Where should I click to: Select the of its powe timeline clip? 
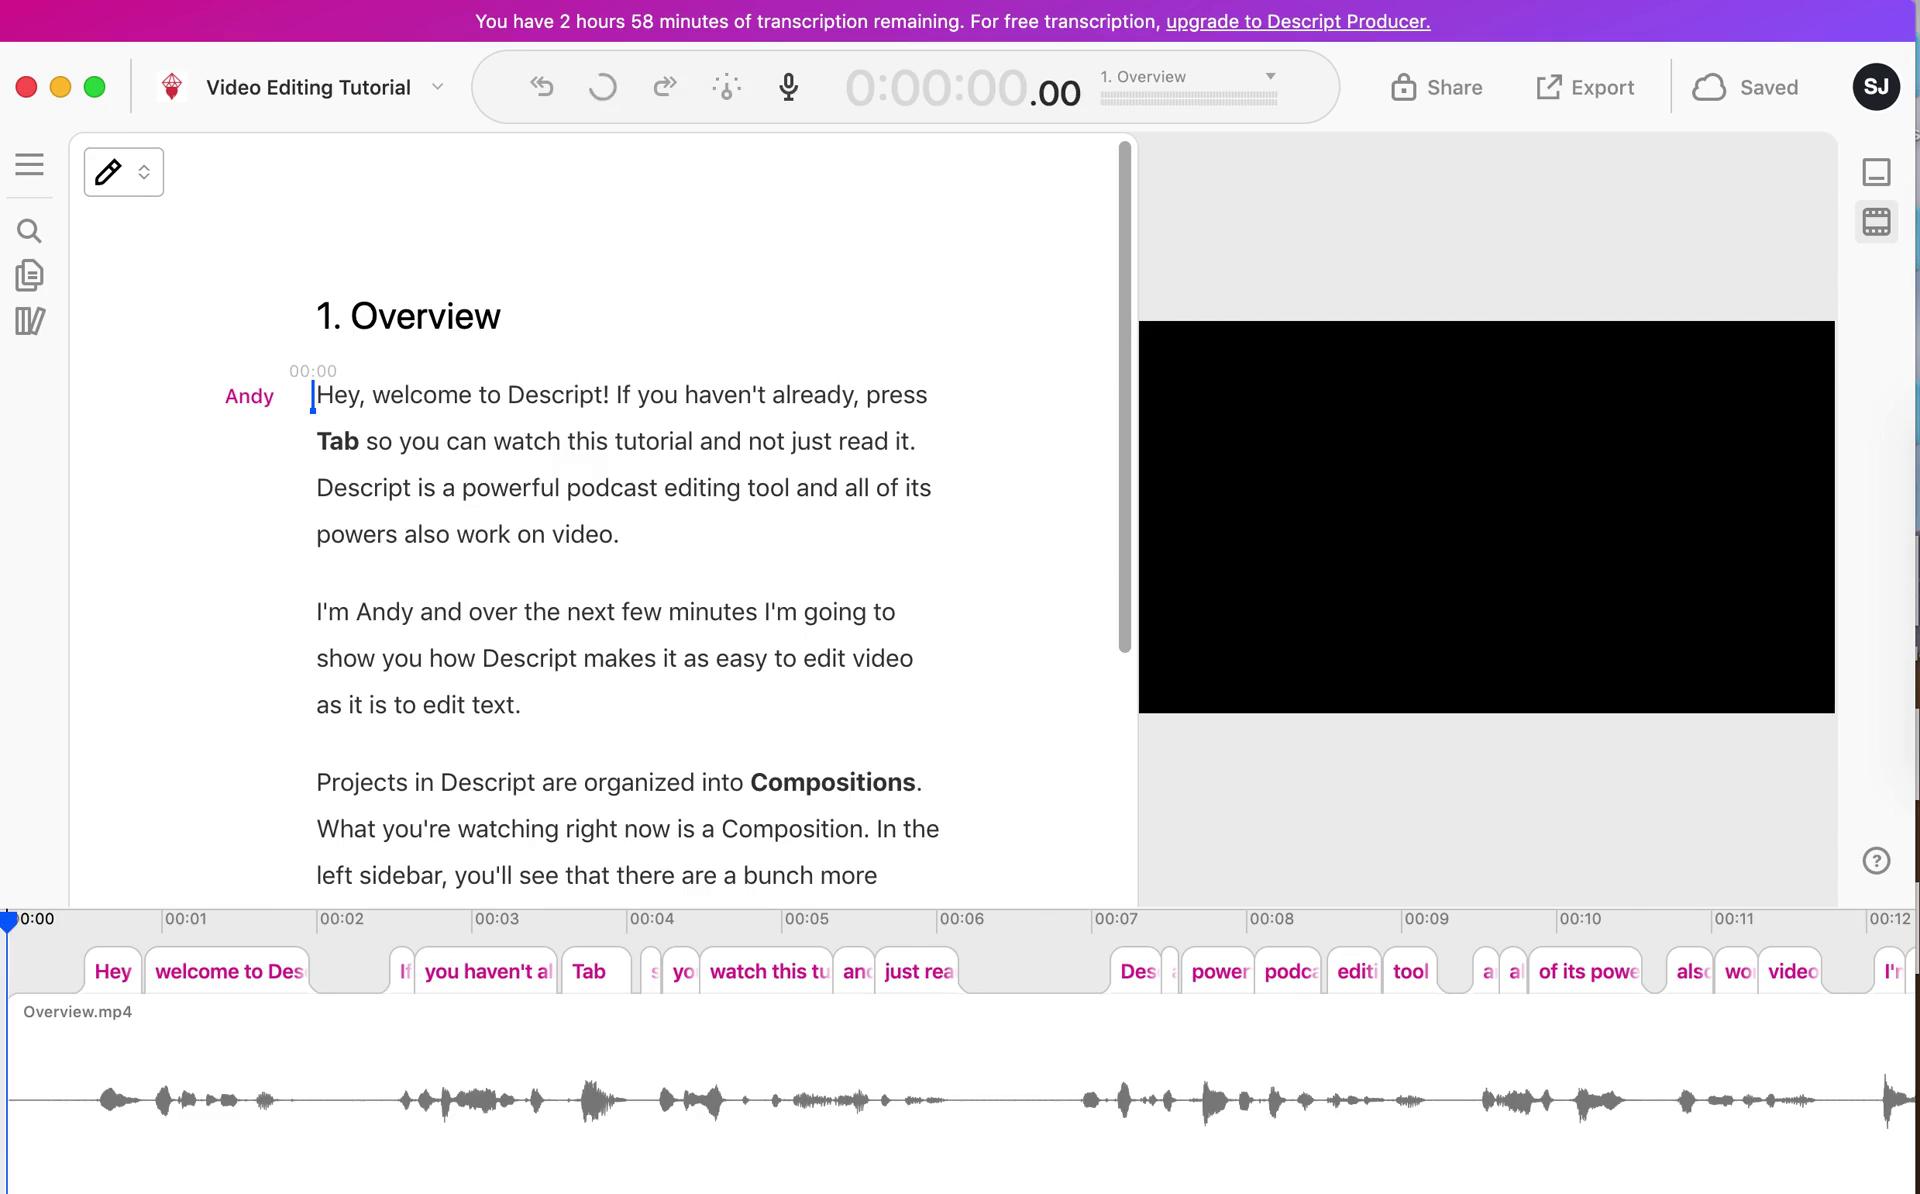(x=1587, y=971)
